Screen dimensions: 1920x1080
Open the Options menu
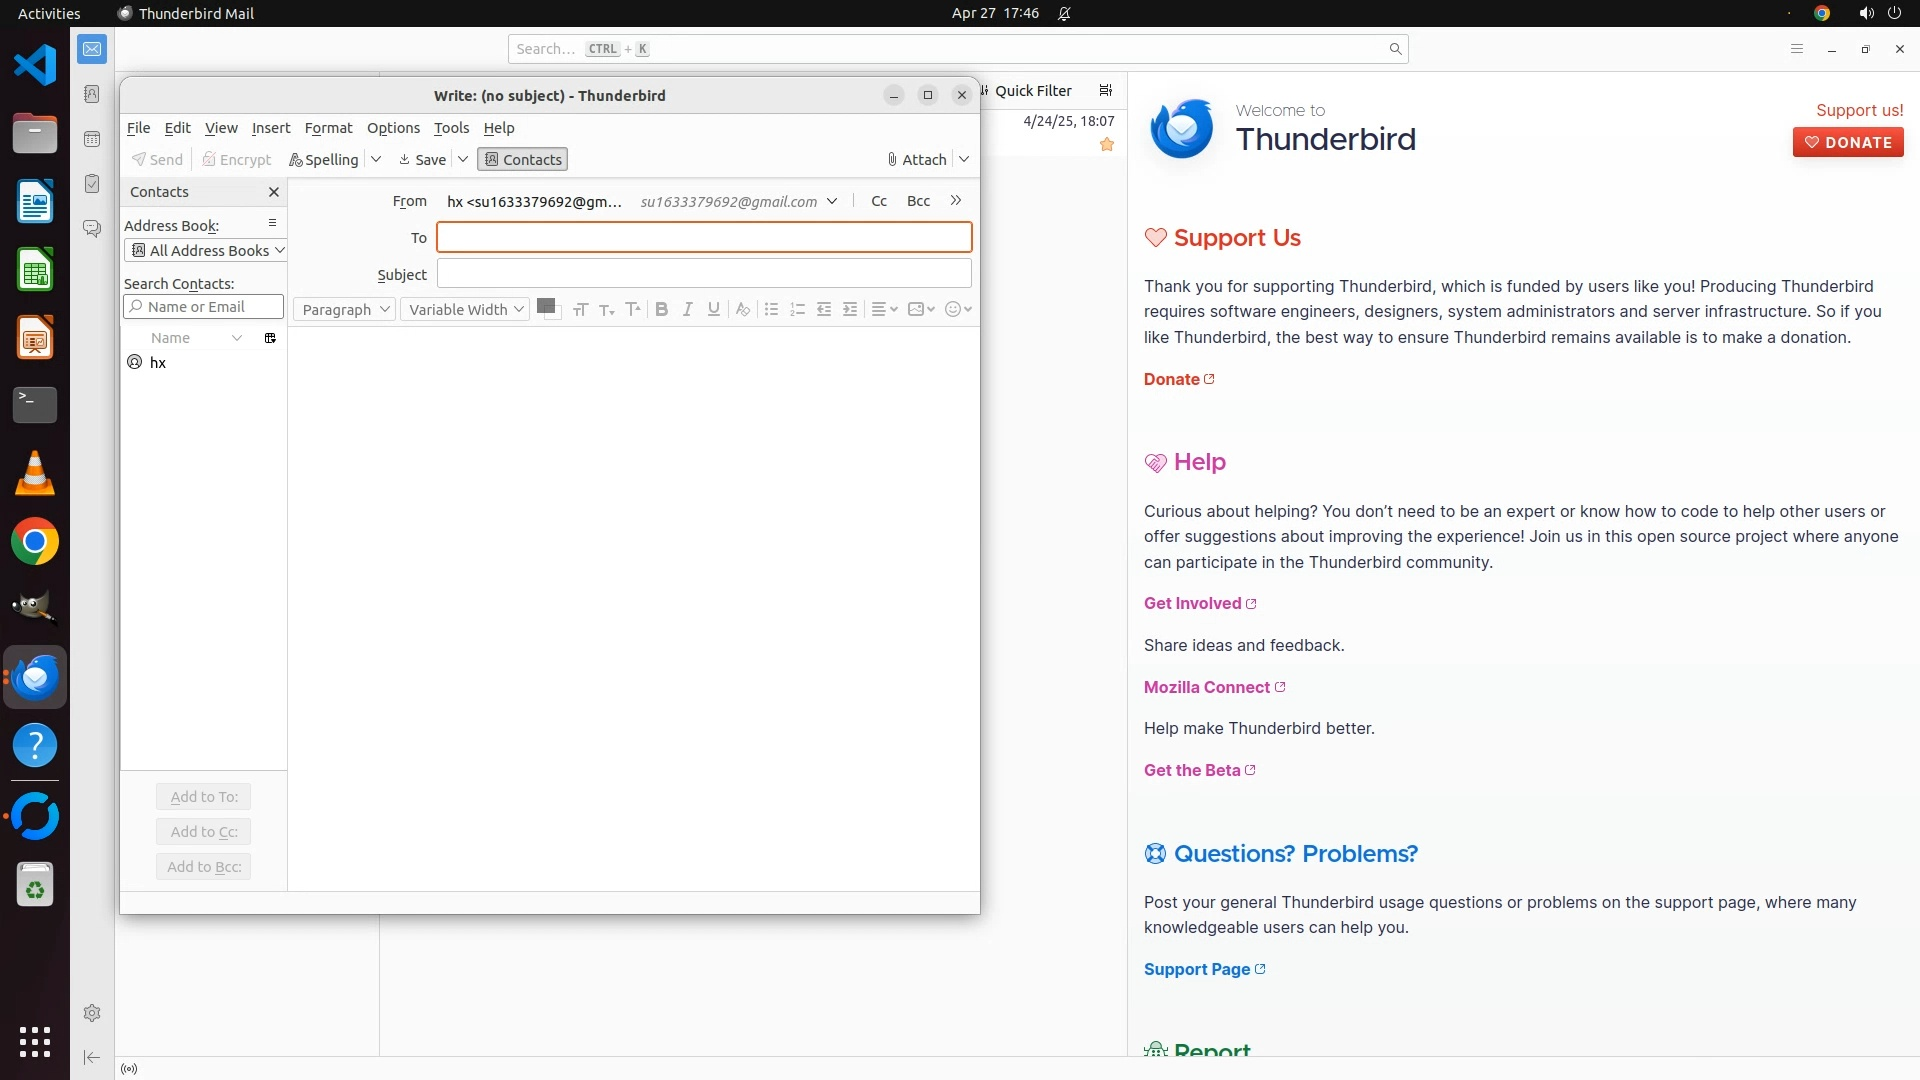tap(392, 128)
